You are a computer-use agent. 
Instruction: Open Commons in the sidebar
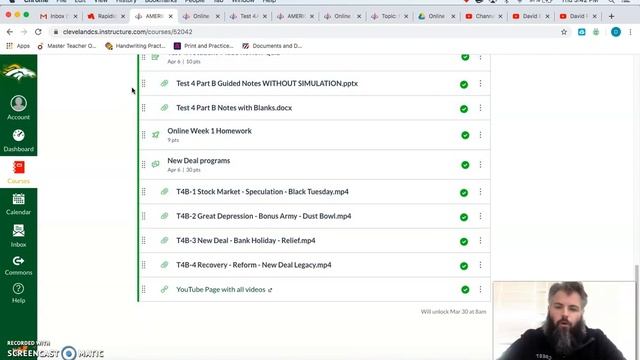click(18, 265)
